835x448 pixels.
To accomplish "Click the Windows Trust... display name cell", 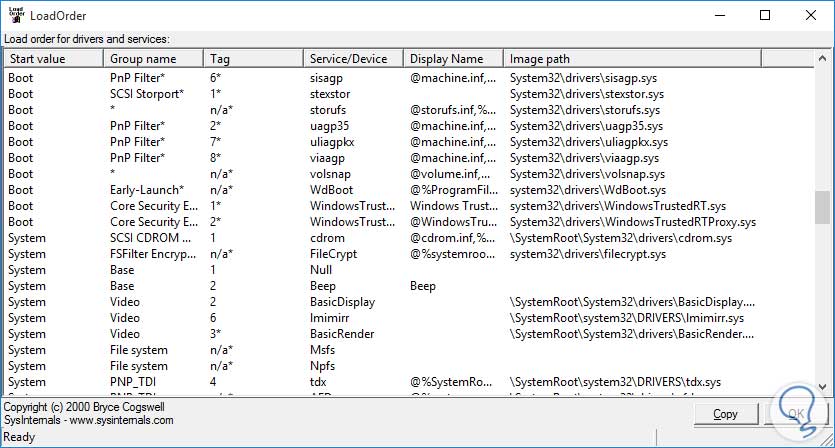I will click(x=454, y=206).
